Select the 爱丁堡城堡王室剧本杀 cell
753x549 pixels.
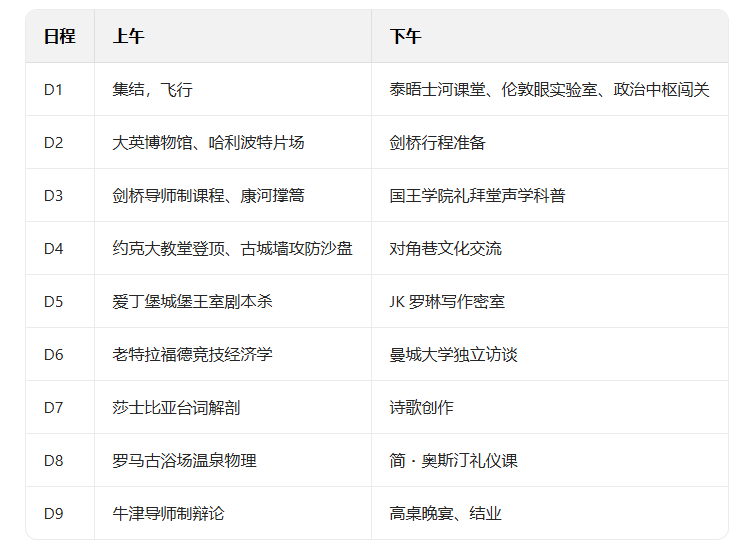pyautogui.click(x=192, y=302)
